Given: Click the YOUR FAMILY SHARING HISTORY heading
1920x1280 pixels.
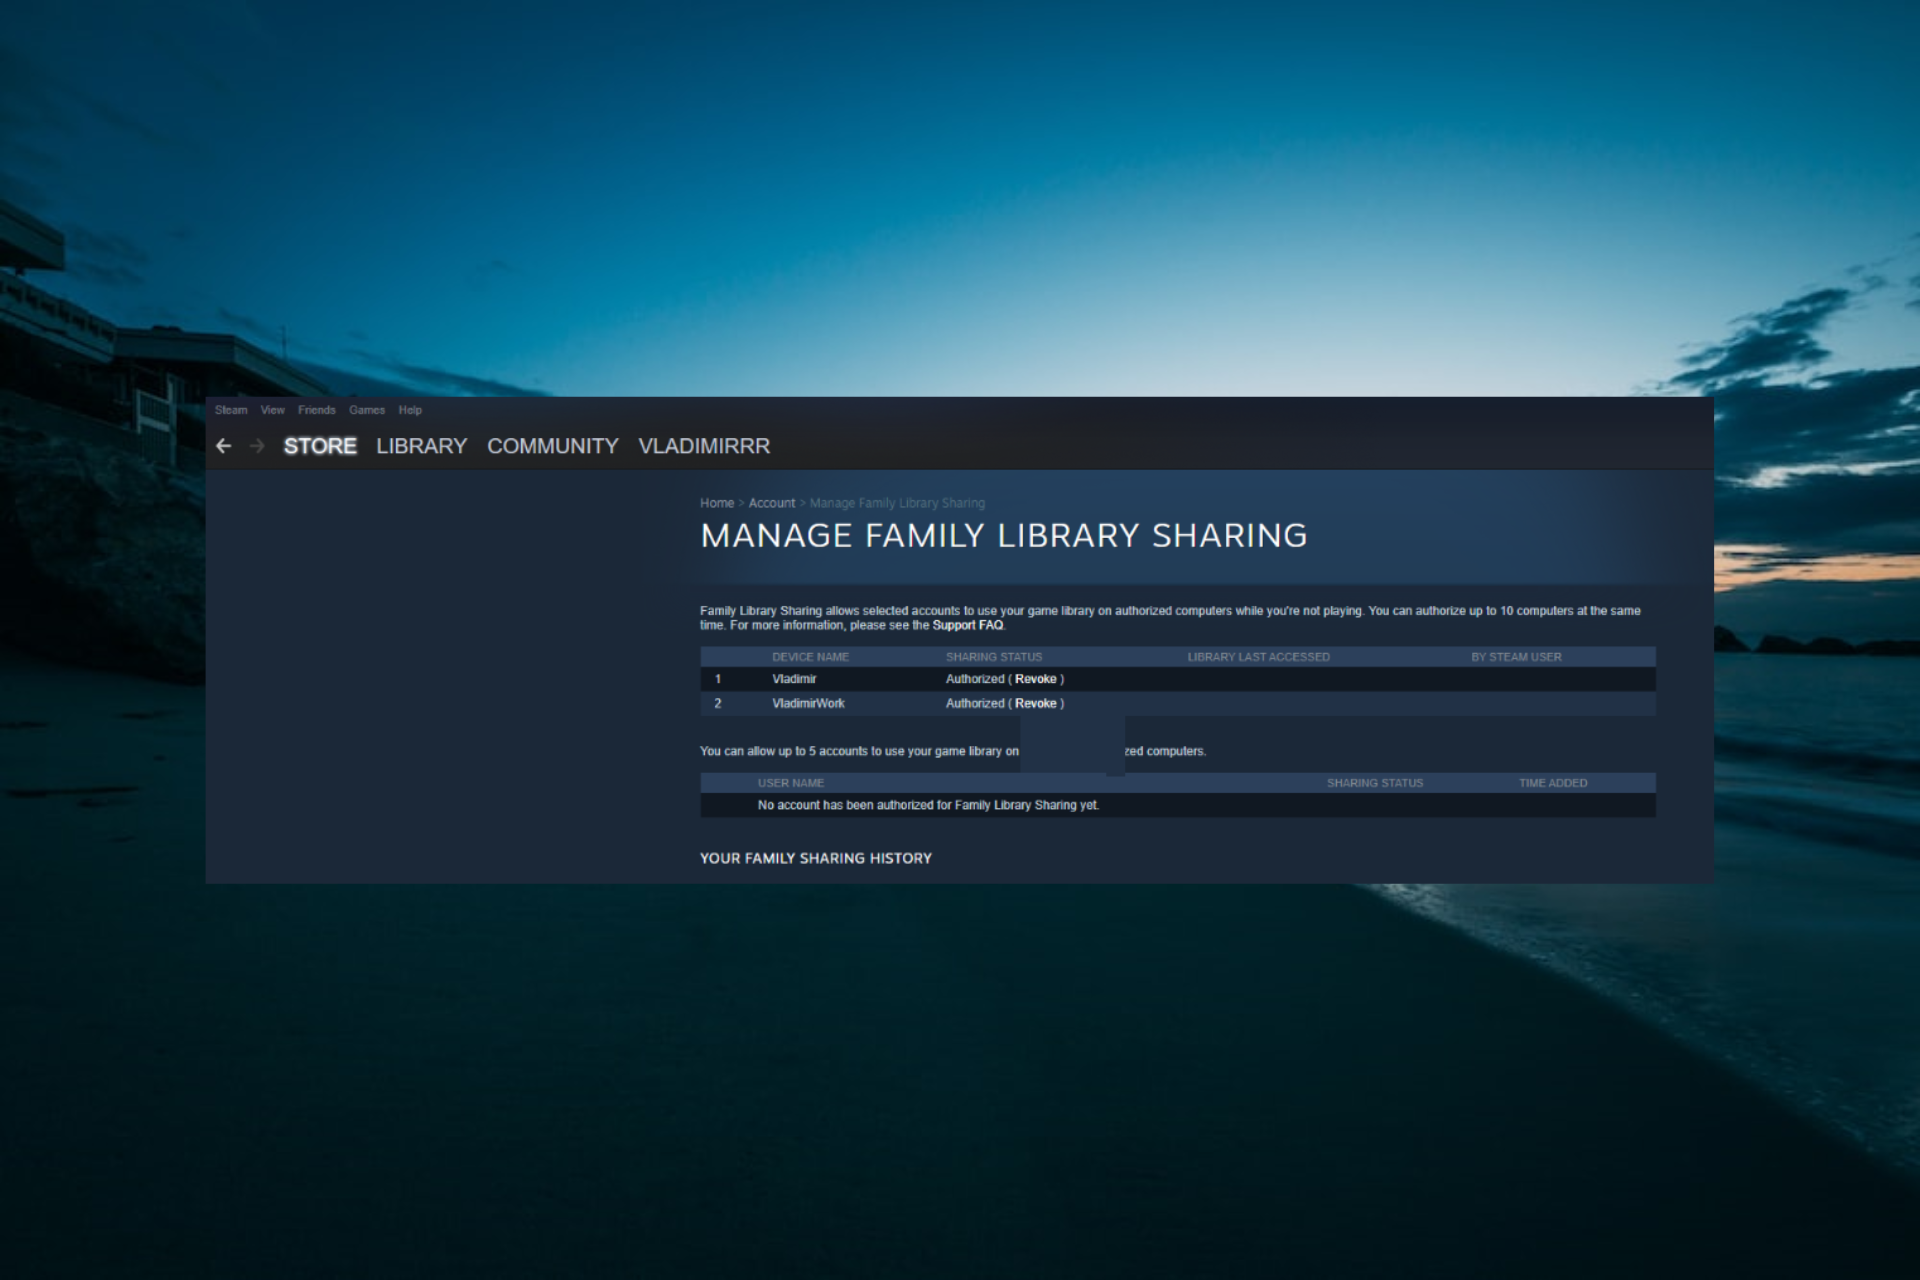Looking at the screenshot, I should (816, 858).
